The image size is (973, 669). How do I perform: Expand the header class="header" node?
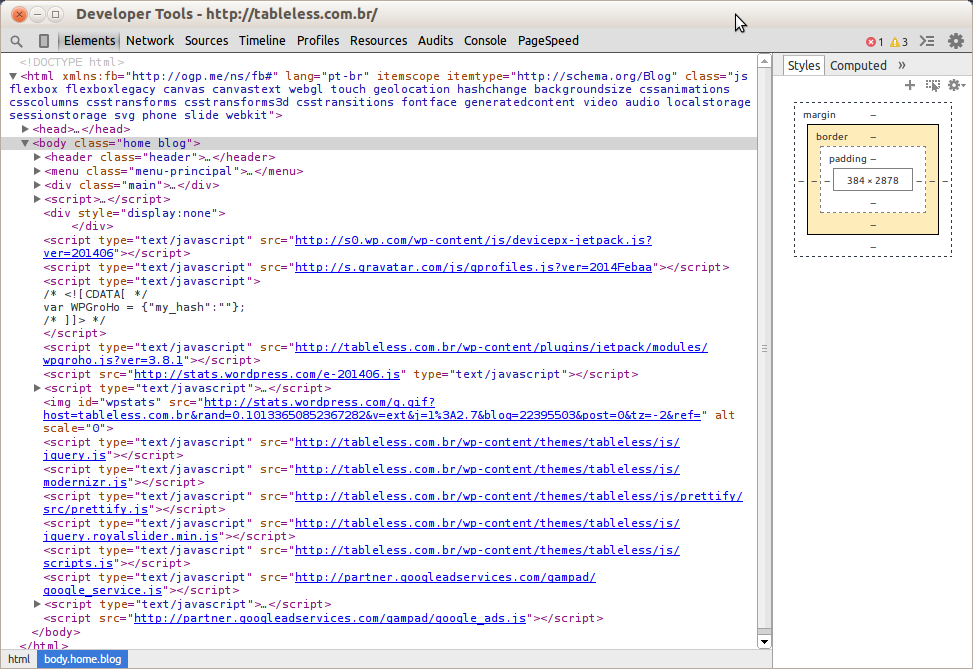37,158
